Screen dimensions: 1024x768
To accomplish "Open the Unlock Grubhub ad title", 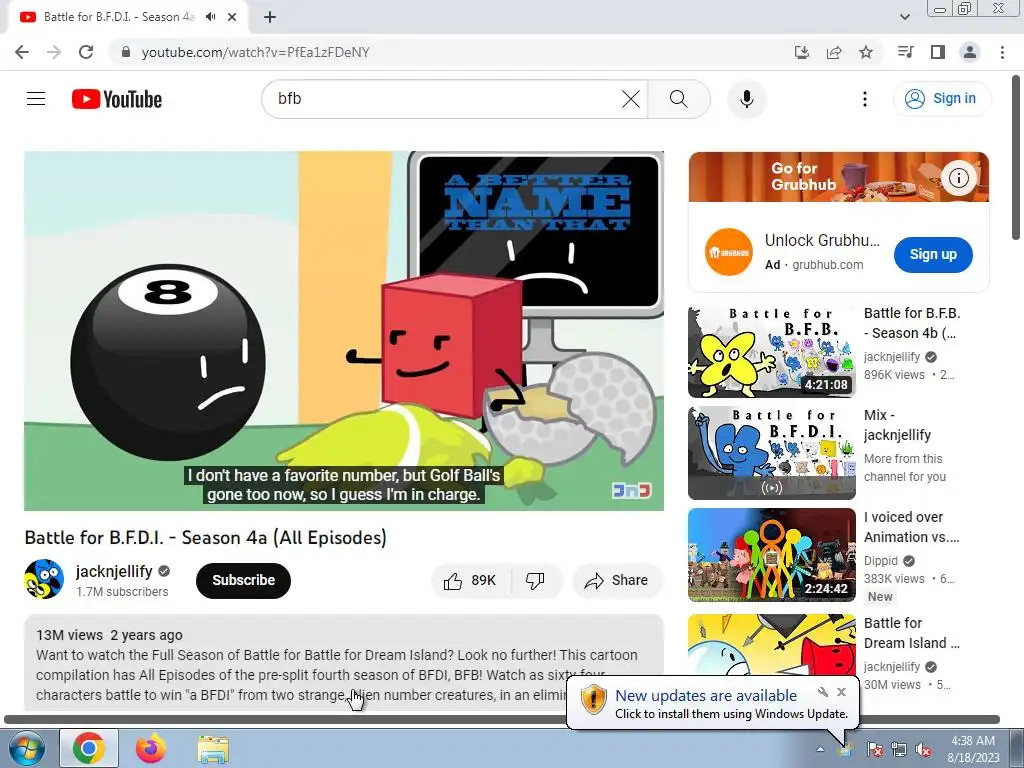I will click(822, 240).
